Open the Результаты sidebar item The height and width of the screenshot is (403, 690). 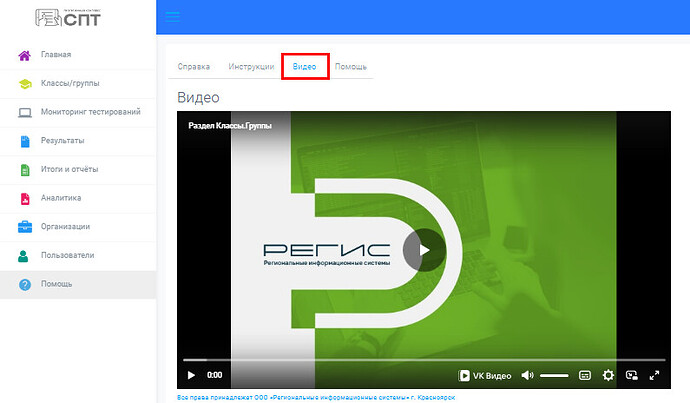click(x=62, y=140)
